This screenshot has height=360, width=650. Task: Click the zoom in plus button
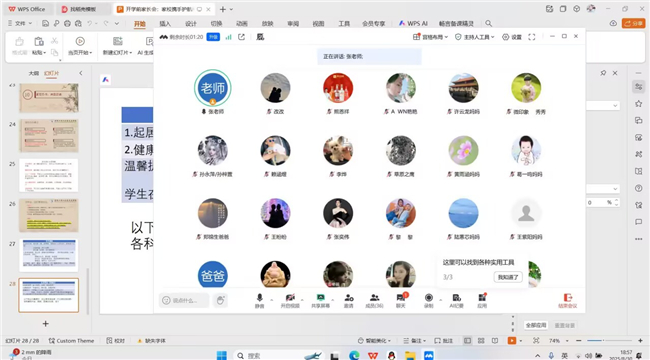pyautogui.click(x=640, y=341)
